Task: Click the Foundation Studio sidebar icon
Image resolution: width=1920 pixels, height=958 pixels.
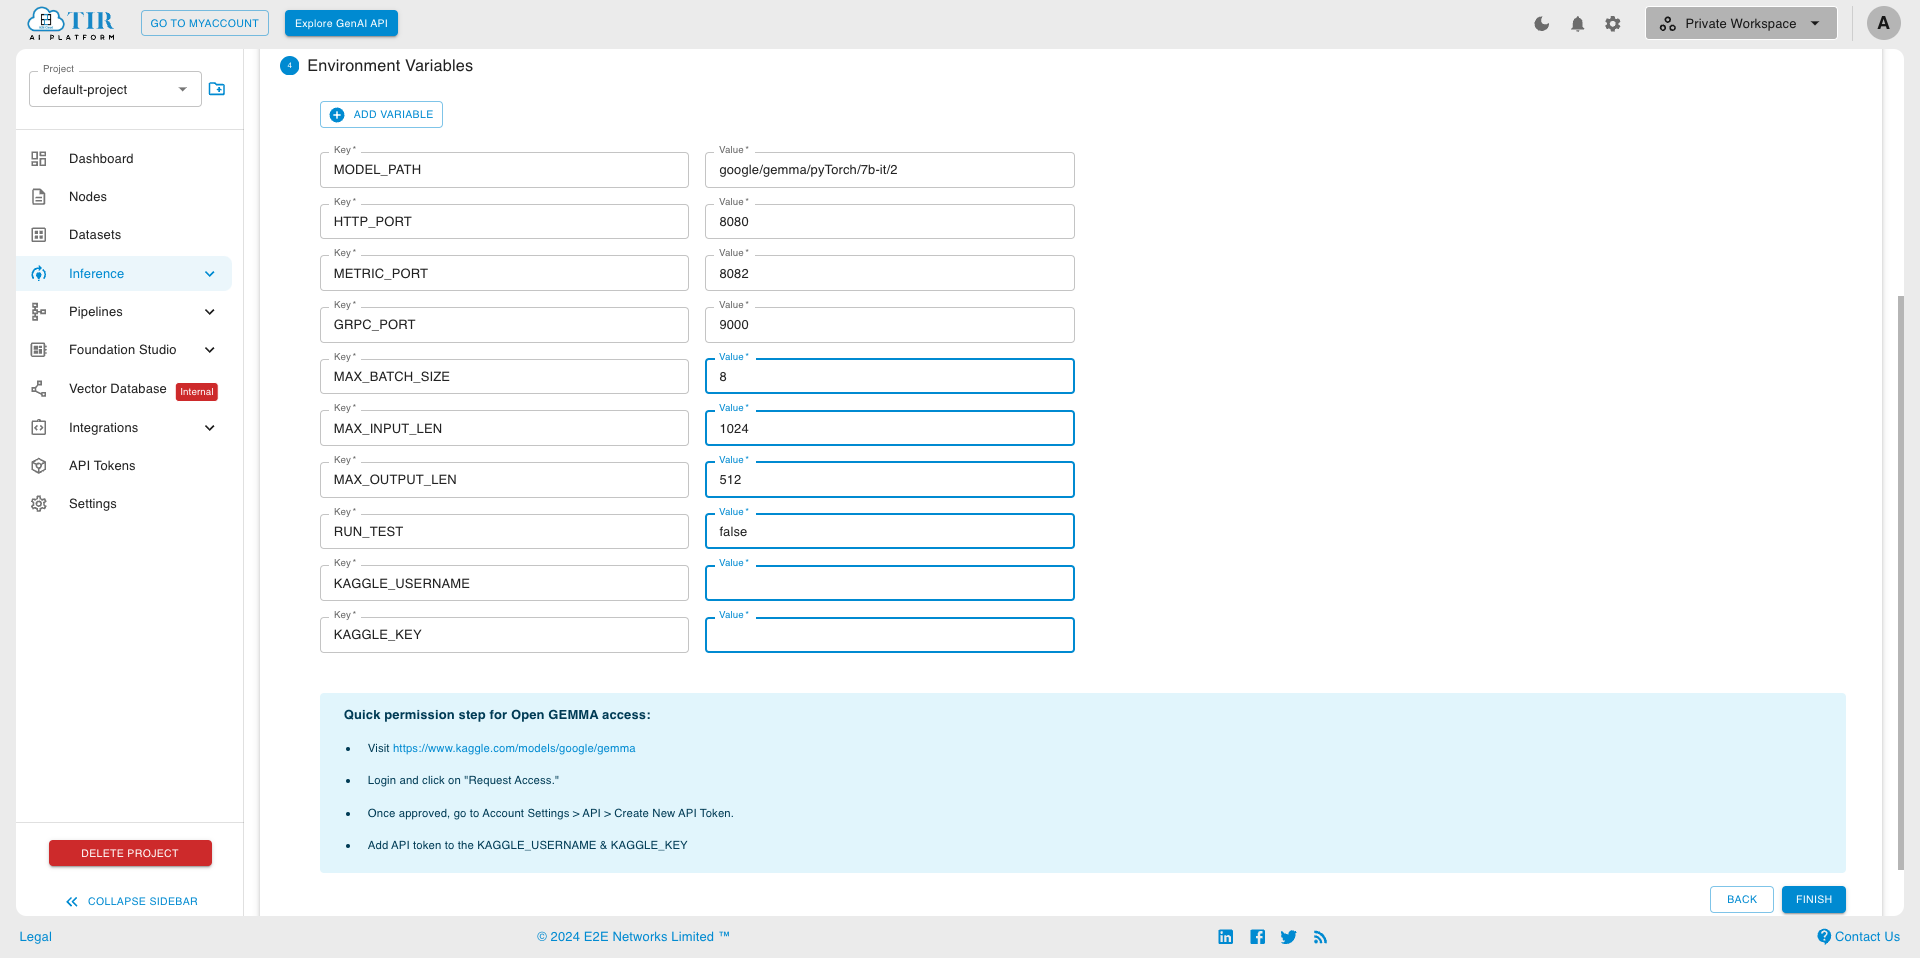Action: click(x=39, y=350)
